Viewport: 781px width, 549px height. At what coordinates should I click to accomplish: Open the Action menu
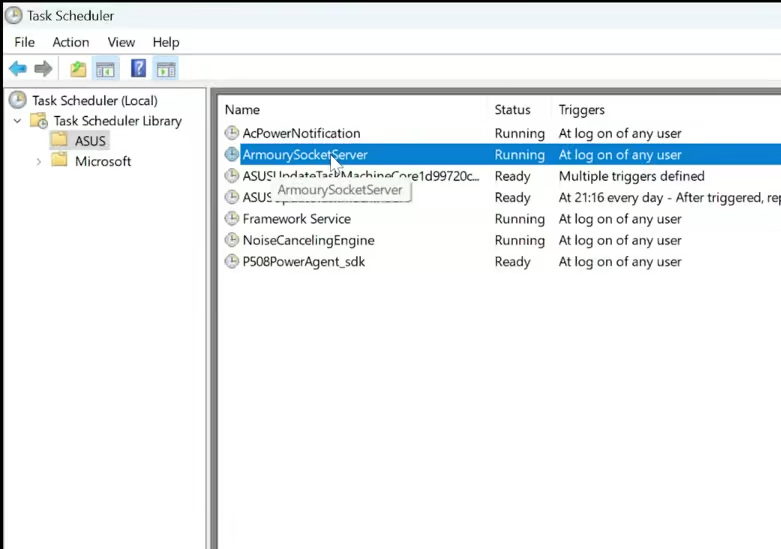click(x=71, y=42)
